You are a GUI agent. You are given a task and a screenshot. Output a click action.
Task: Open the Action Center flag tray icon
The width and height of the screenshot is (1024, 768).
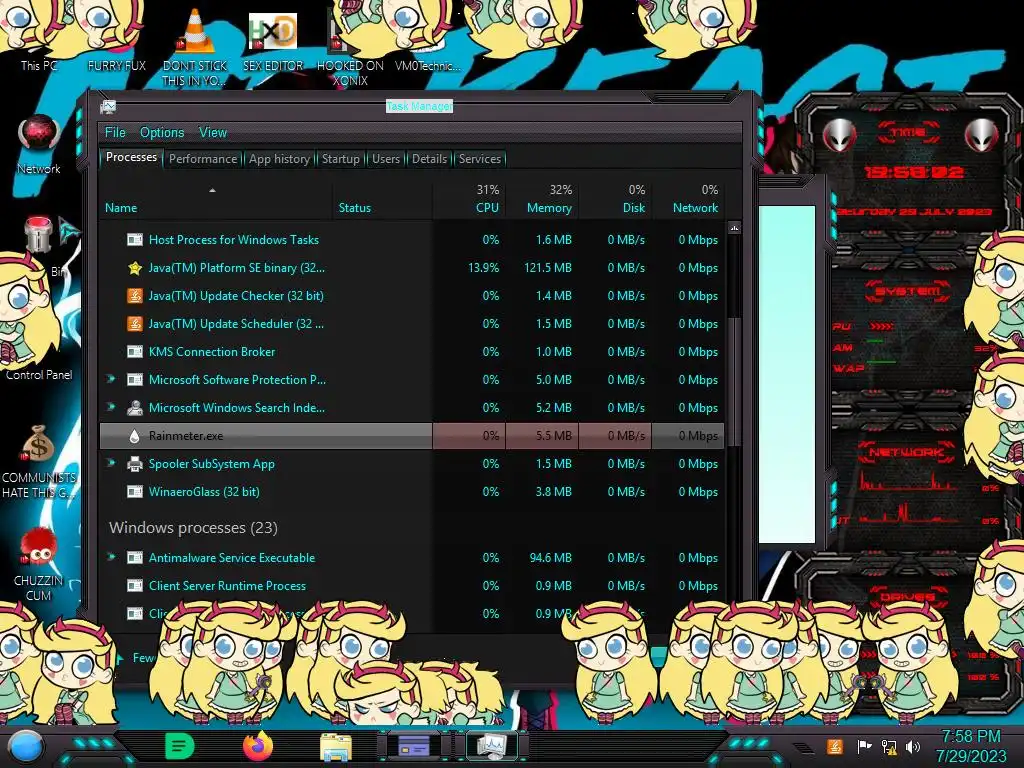tap(864, 746)
